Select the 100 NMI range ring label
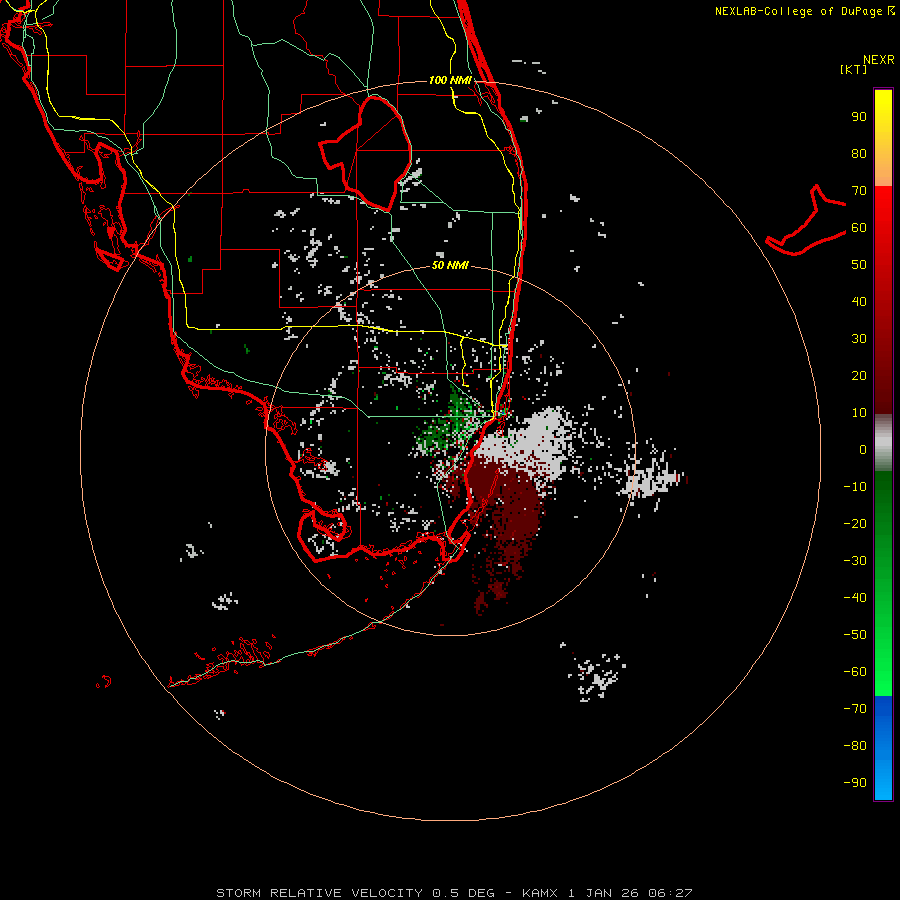 450,80
